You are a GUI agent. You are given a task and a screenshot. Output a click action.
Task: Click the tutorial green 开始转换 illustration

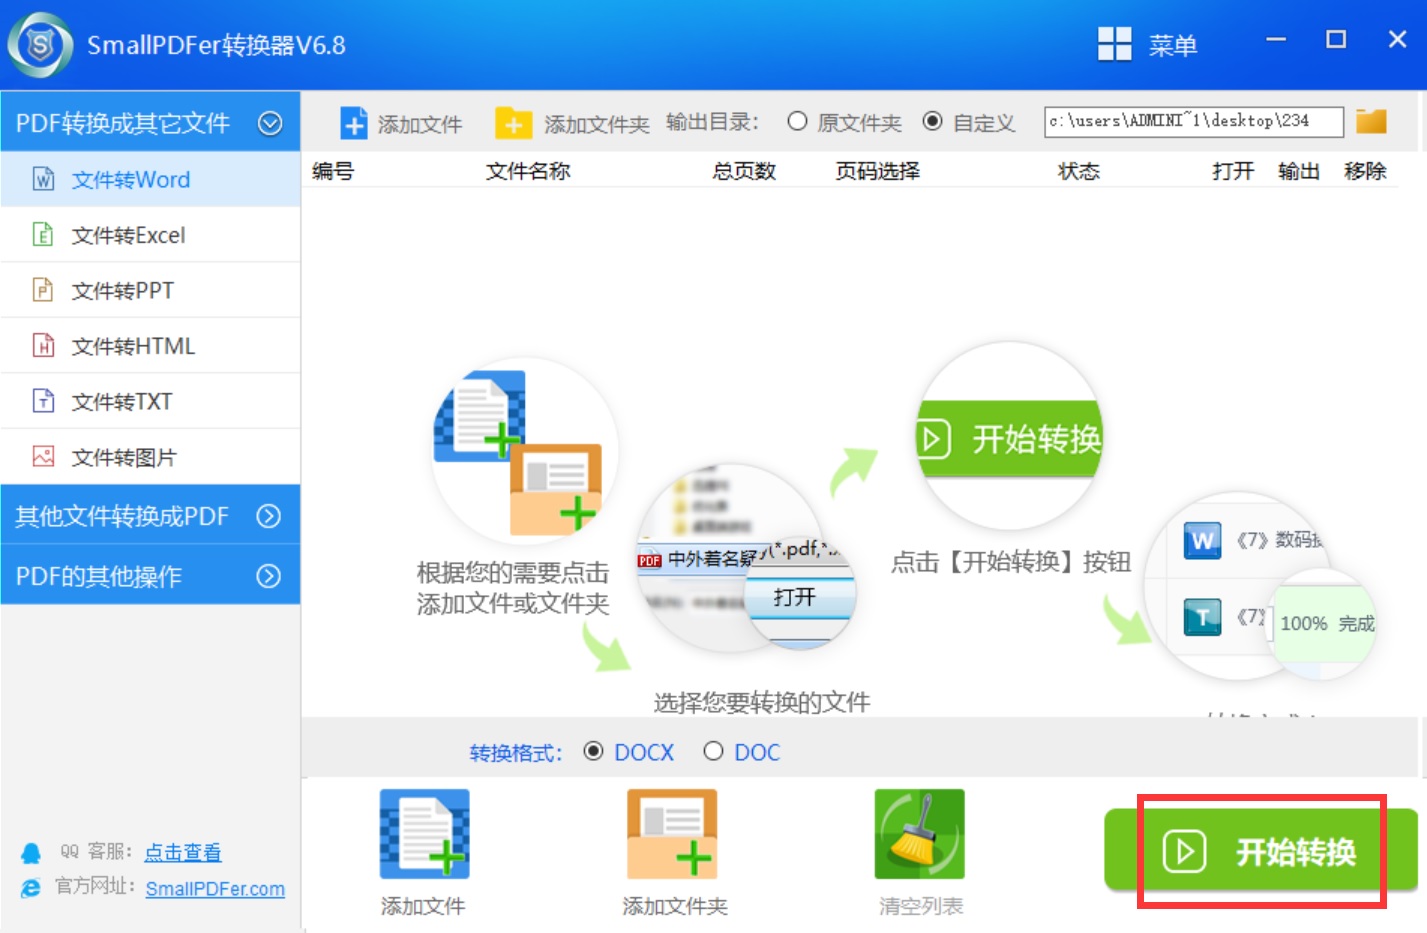click(1009, 437)
